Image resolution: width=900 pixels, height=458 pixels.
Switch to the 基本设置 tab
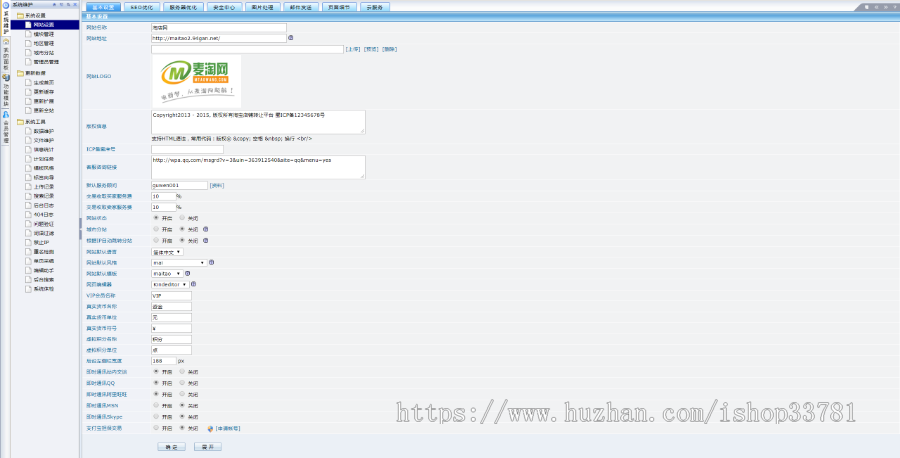103,7
